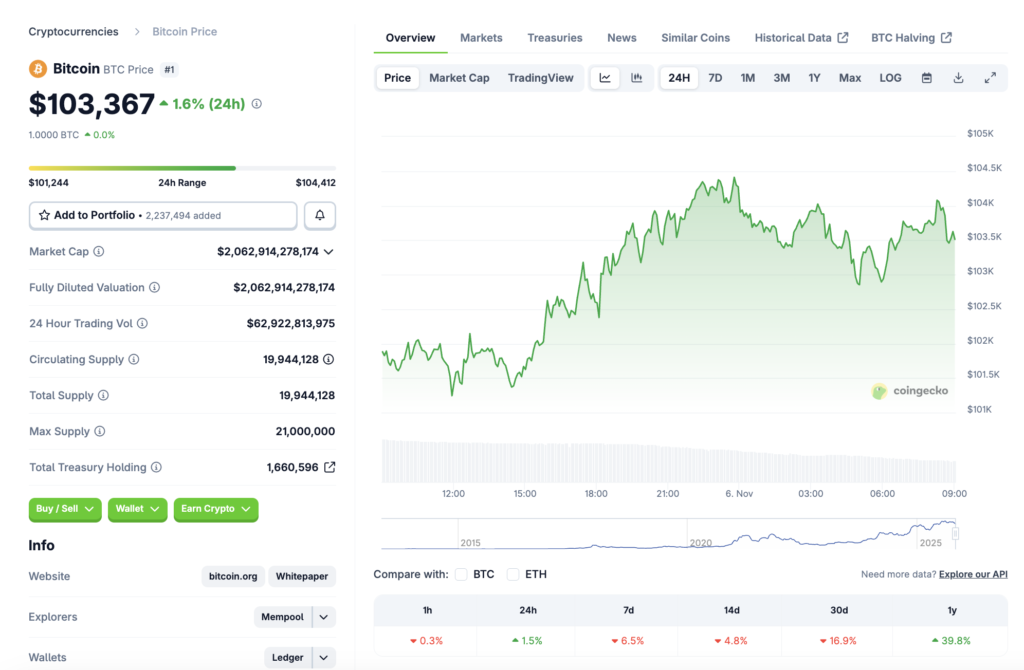
Task: Toggle LOG scale on the chart
Action: [890, 77]
